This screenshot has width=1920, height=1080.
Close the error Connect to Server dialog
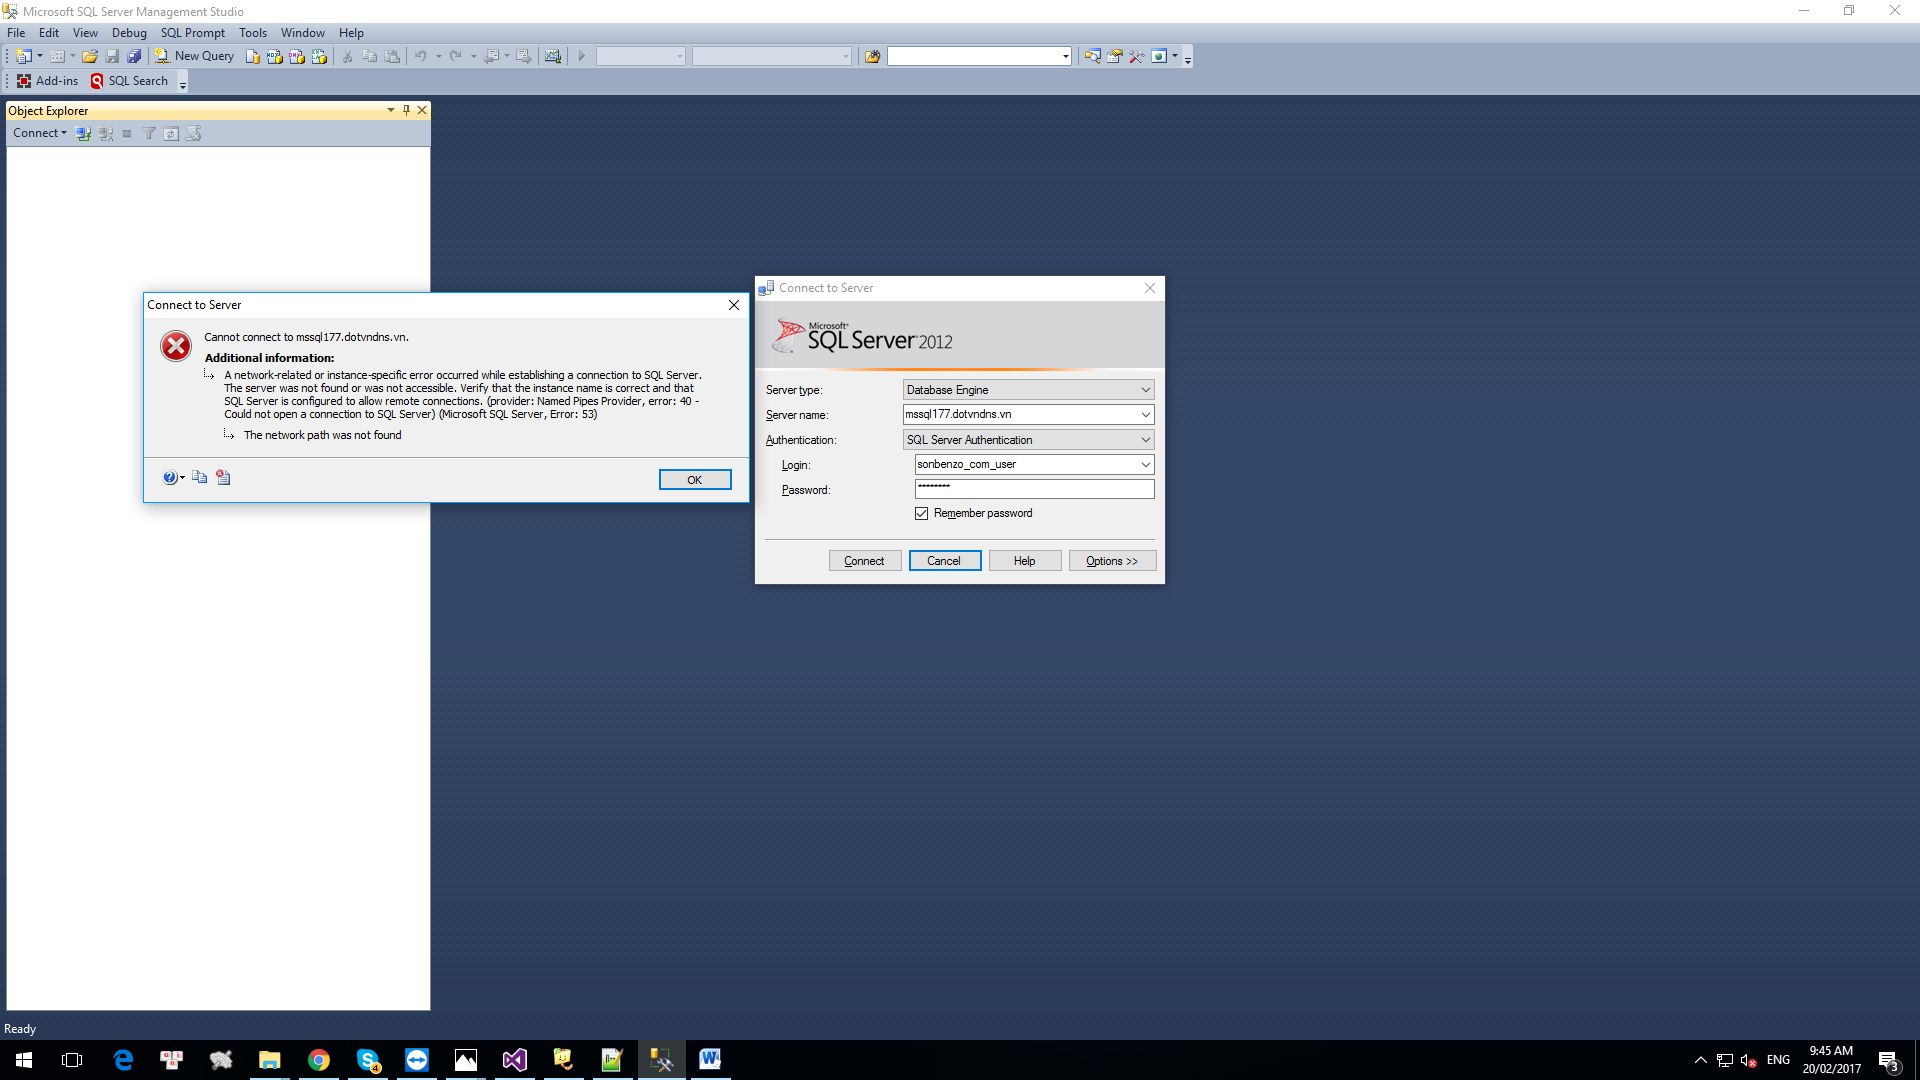tap(734, 305)
